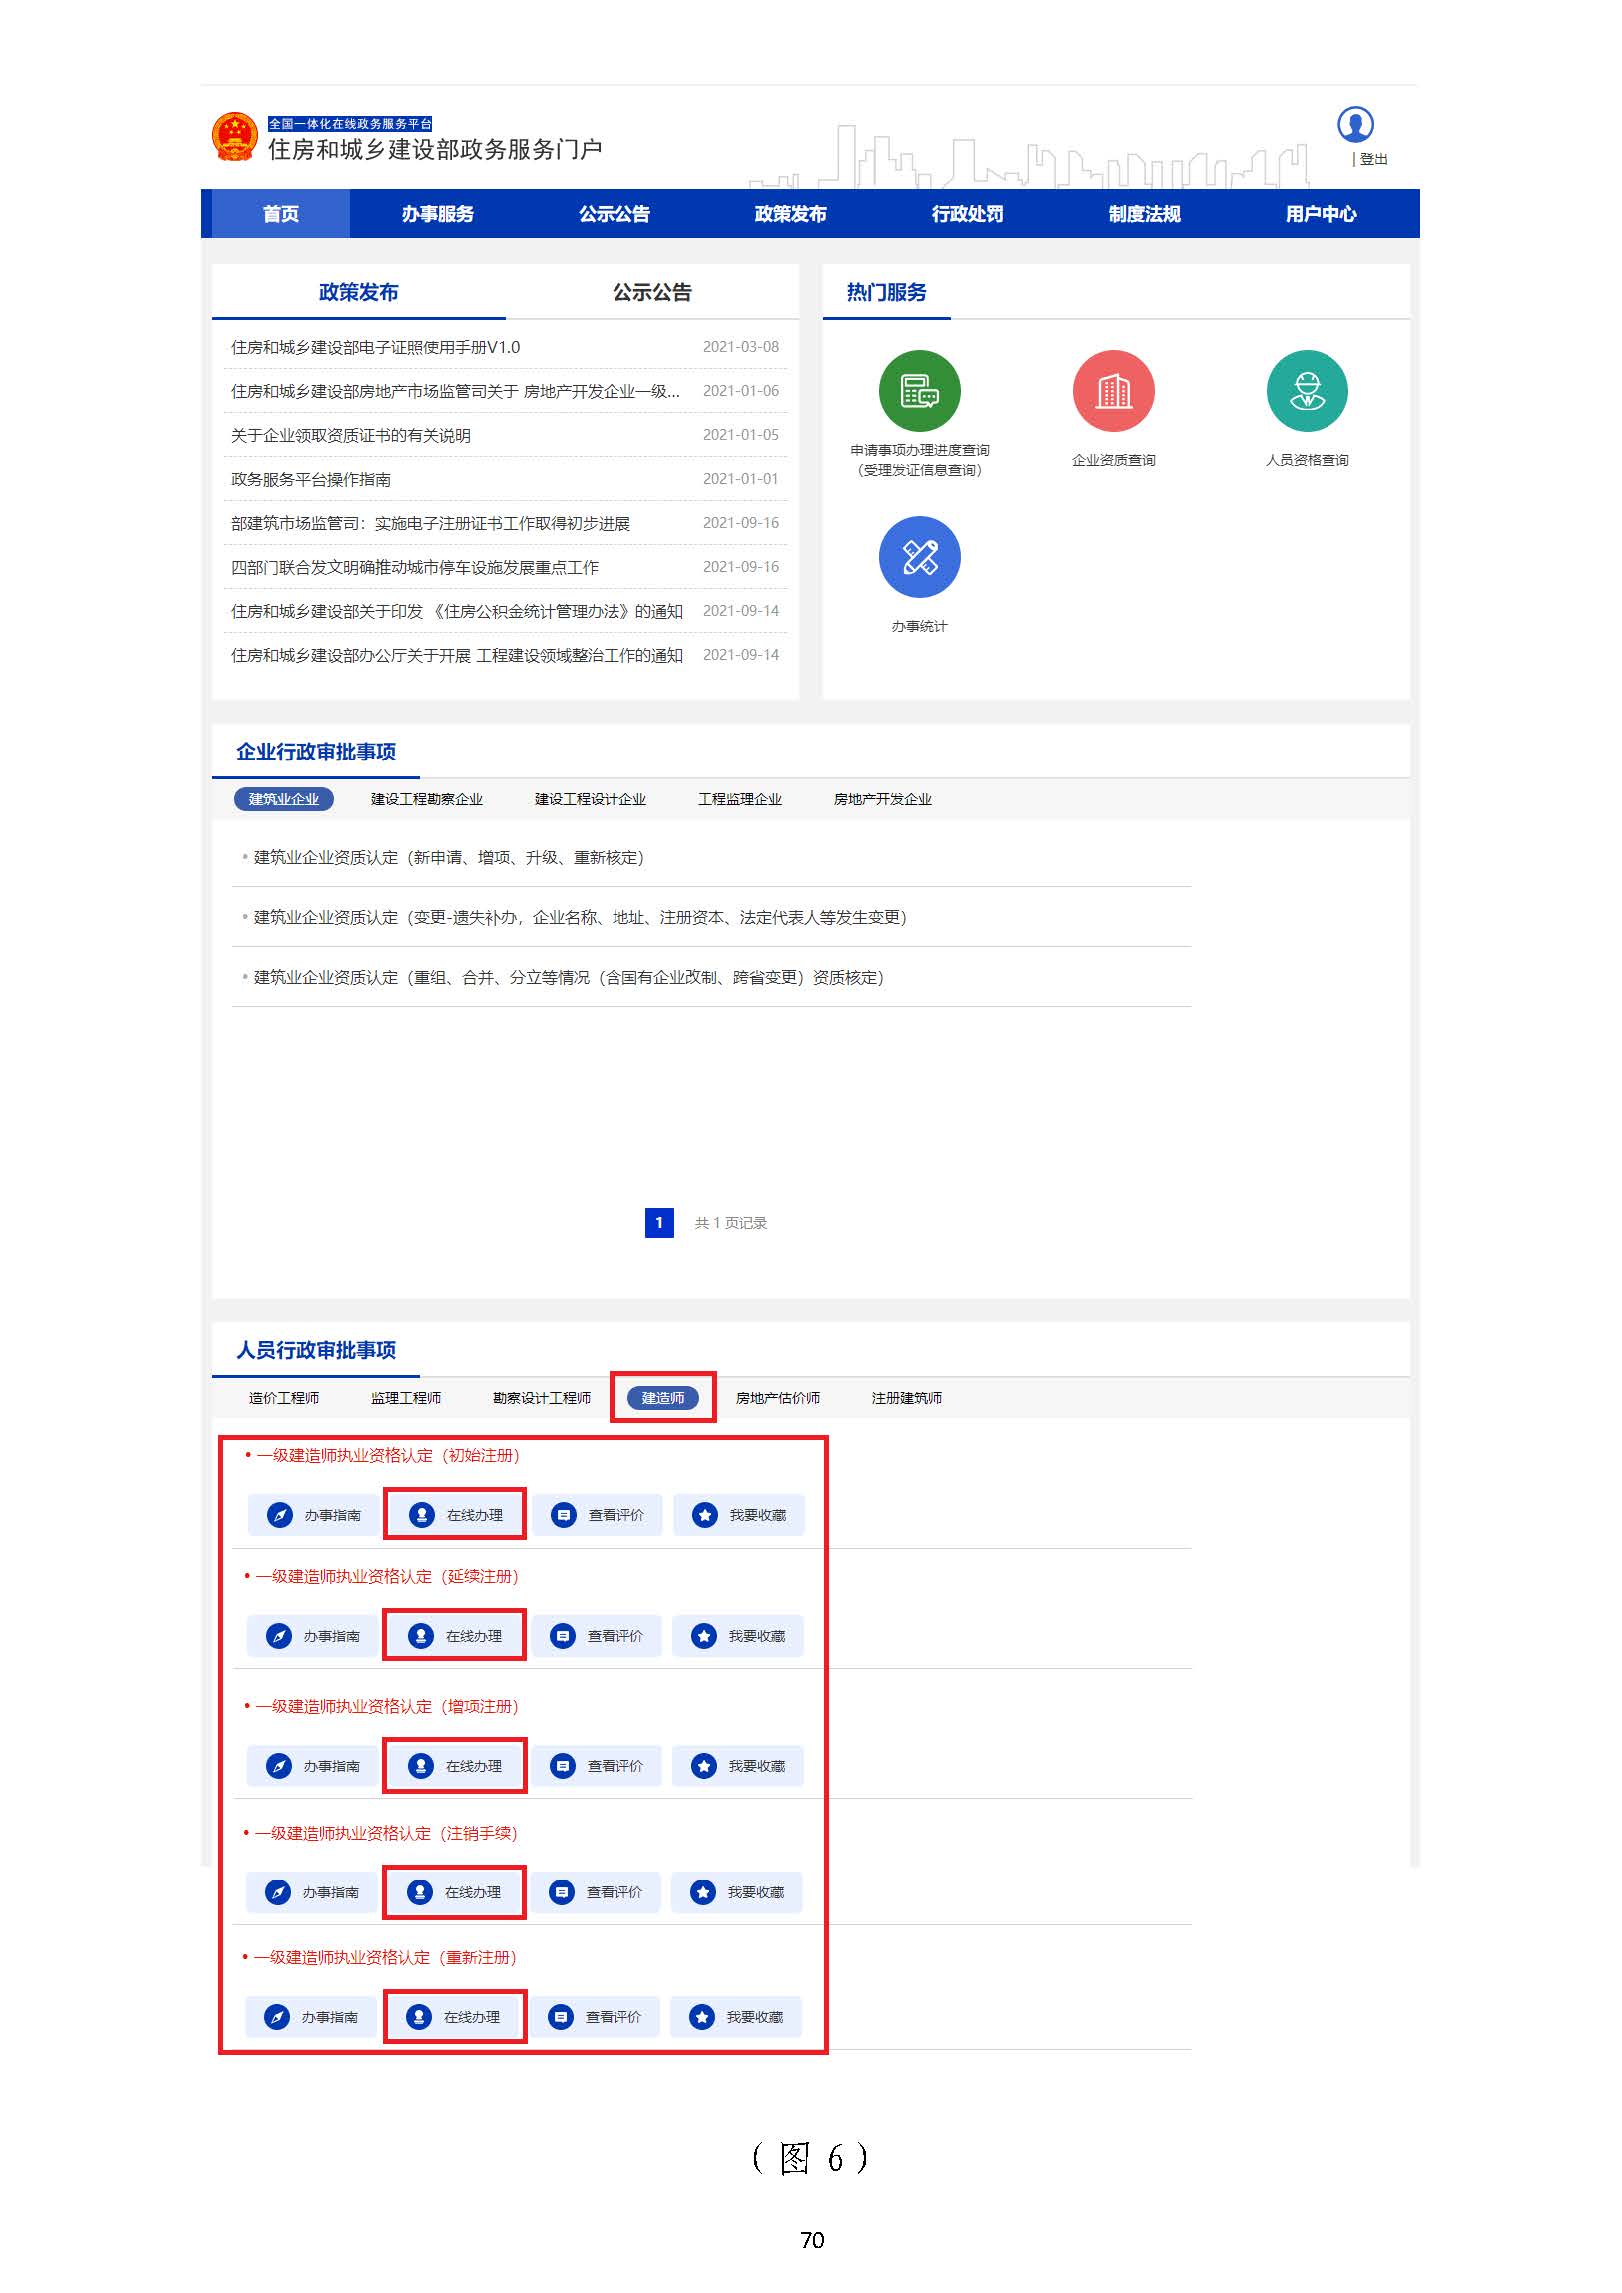The width and height of the screenshot is (1622, 2293).
Task: Open the 办事服务 navigation menu
Action: pyautogui.click(x=437, y=214)
